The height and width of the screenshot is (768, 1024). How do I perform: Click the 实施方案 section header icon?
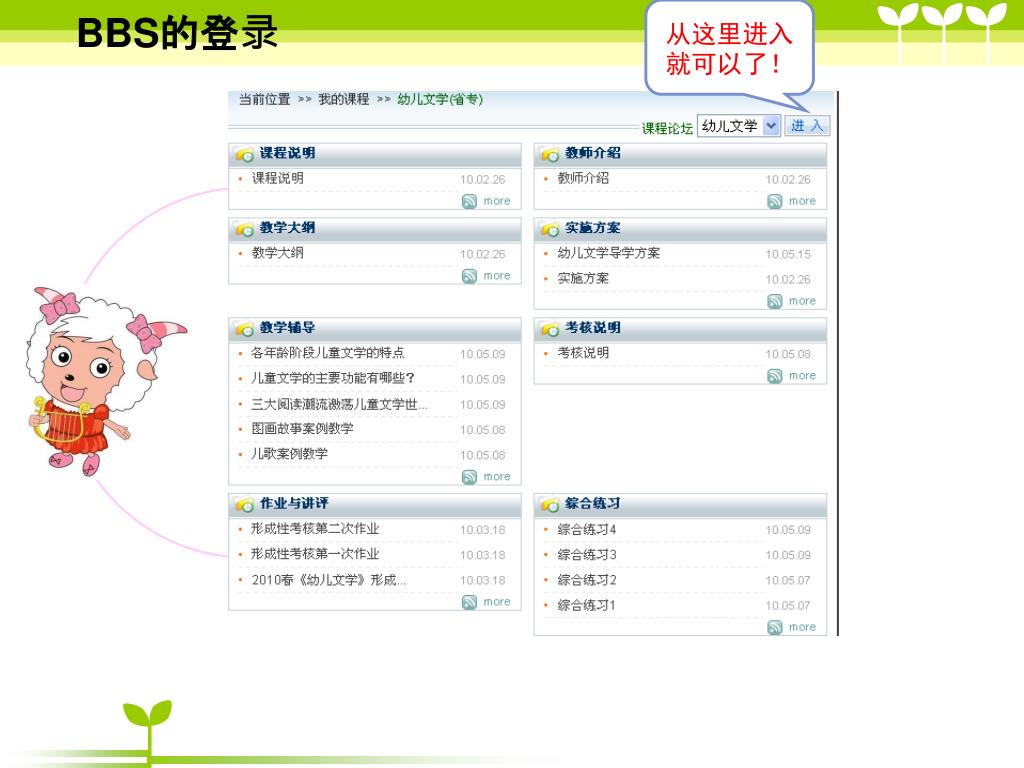pos(550,229)
